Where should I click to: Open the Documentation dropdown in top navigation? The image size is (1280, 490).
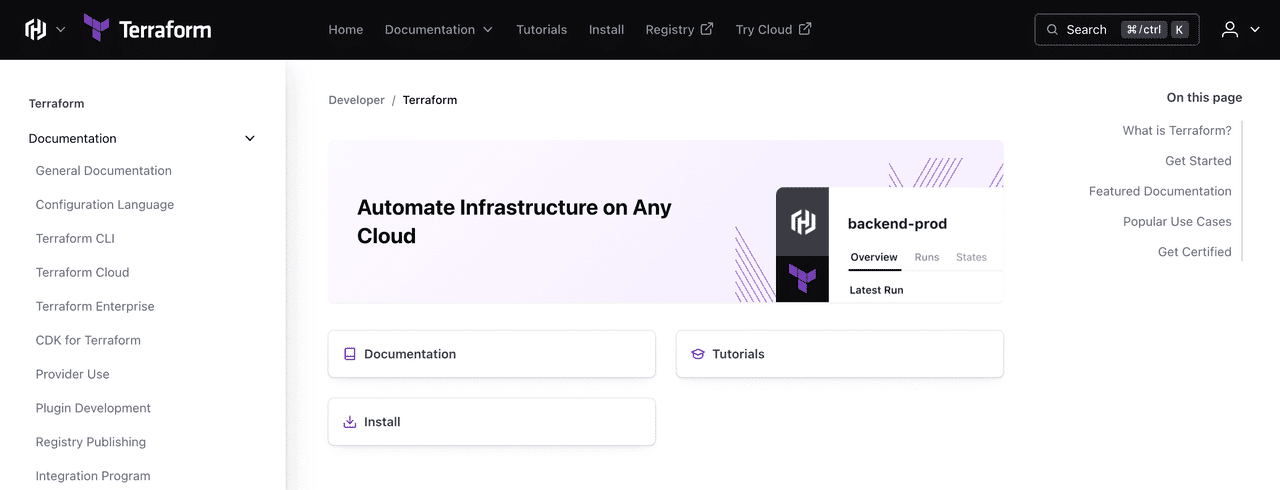(439, 30)
